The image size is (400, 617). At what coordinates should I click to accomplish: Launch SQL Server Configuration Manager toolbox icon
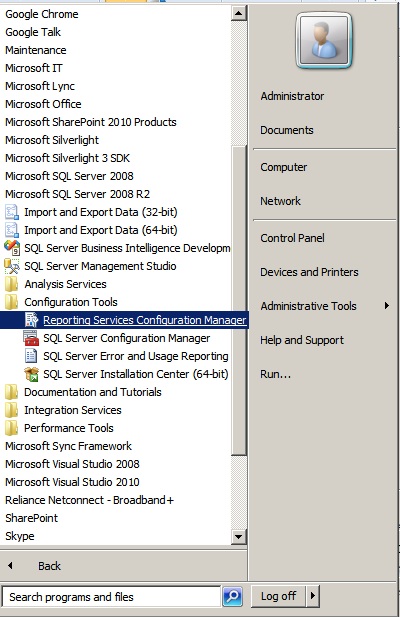(x=31, y=338)
